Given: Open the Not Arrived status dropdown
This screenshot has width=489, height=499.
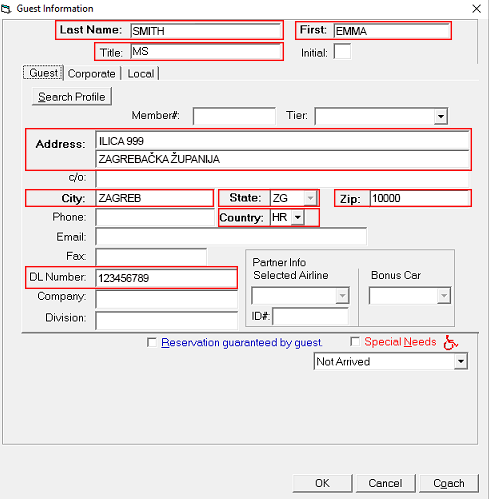Looking at the screenshot, I should coord(461,362).
